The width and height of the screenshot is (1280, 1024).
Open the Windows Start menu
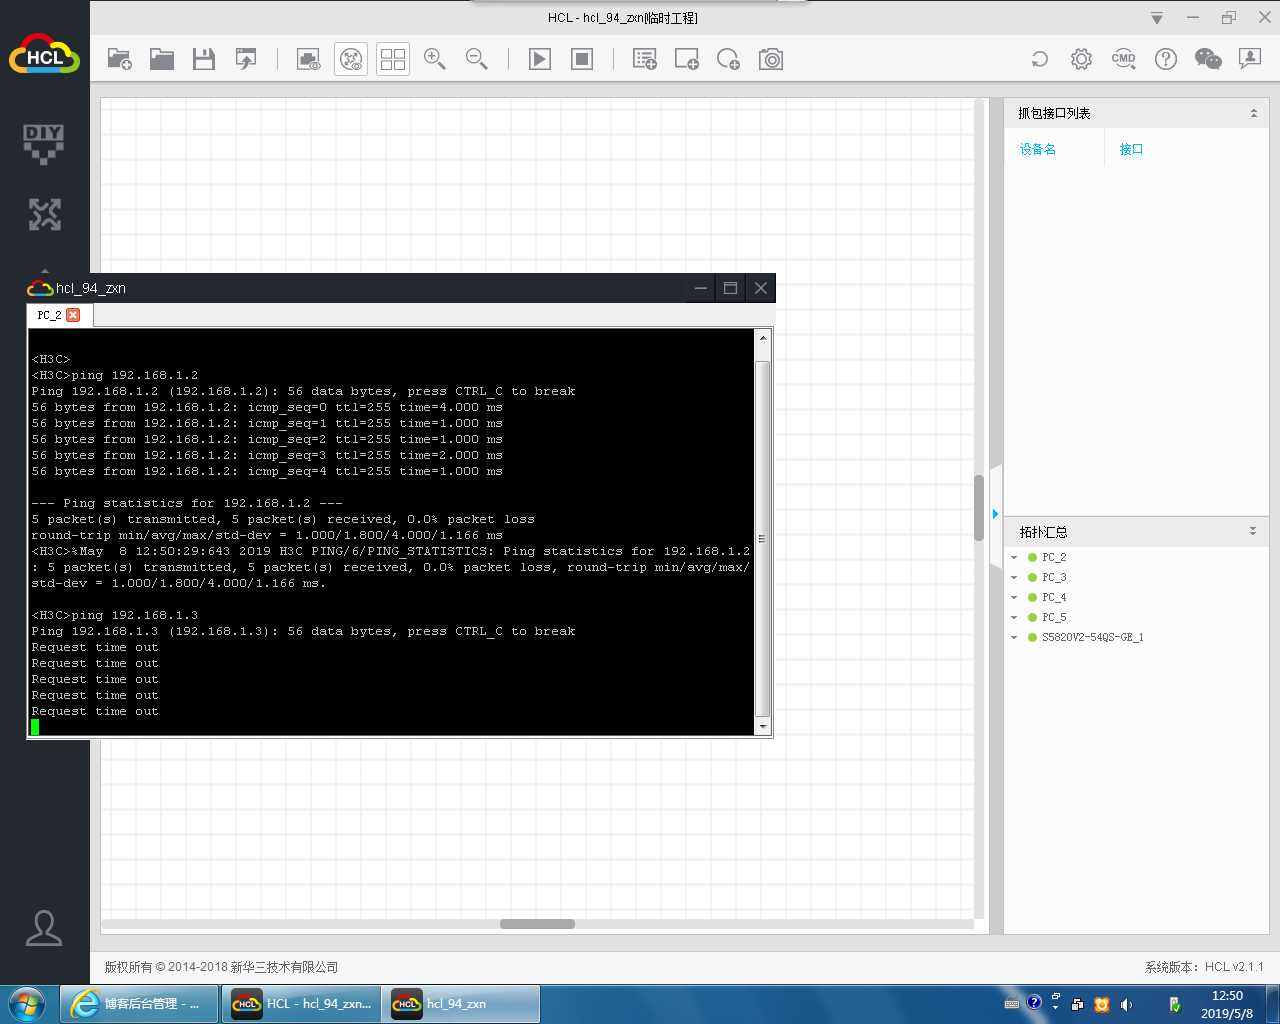[x=27, y=1004]
